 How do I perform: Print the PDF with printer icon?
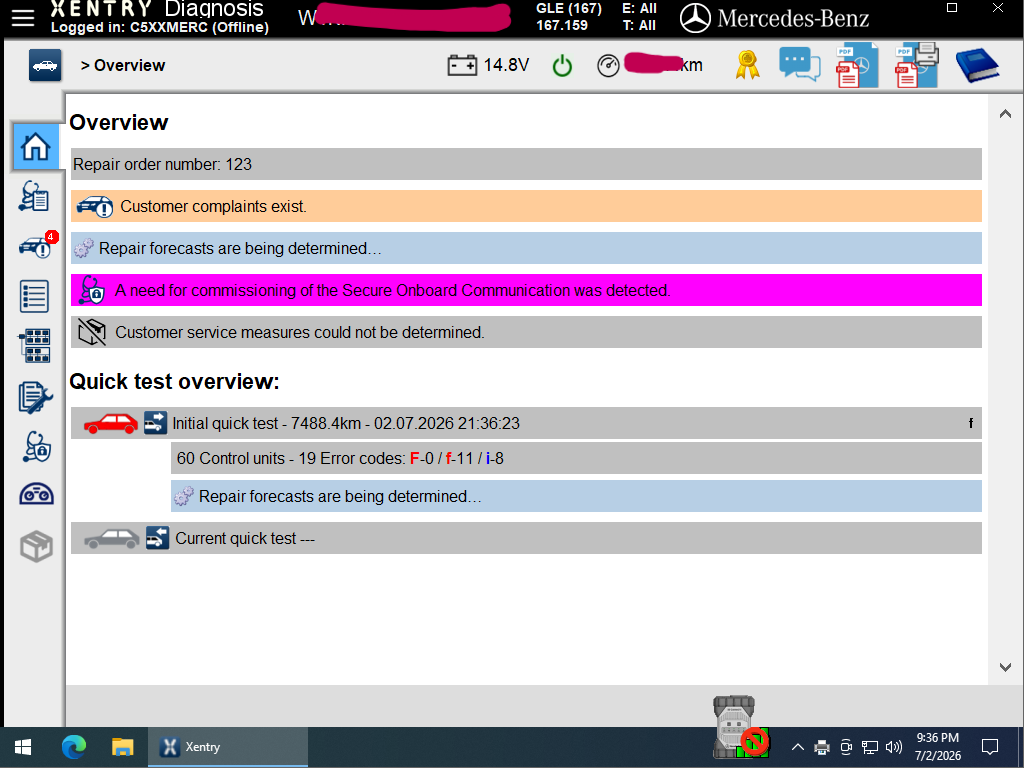point(917,65)
